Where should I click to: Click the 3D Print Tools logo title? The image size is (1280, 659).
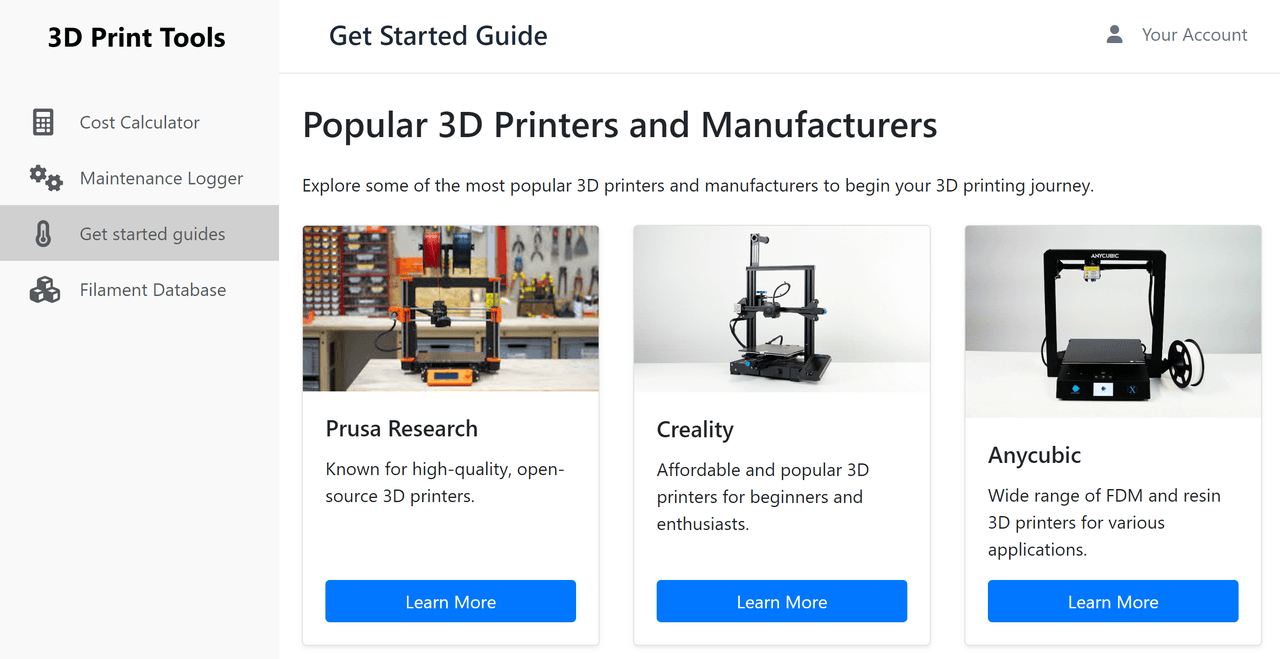coord(137,38)
